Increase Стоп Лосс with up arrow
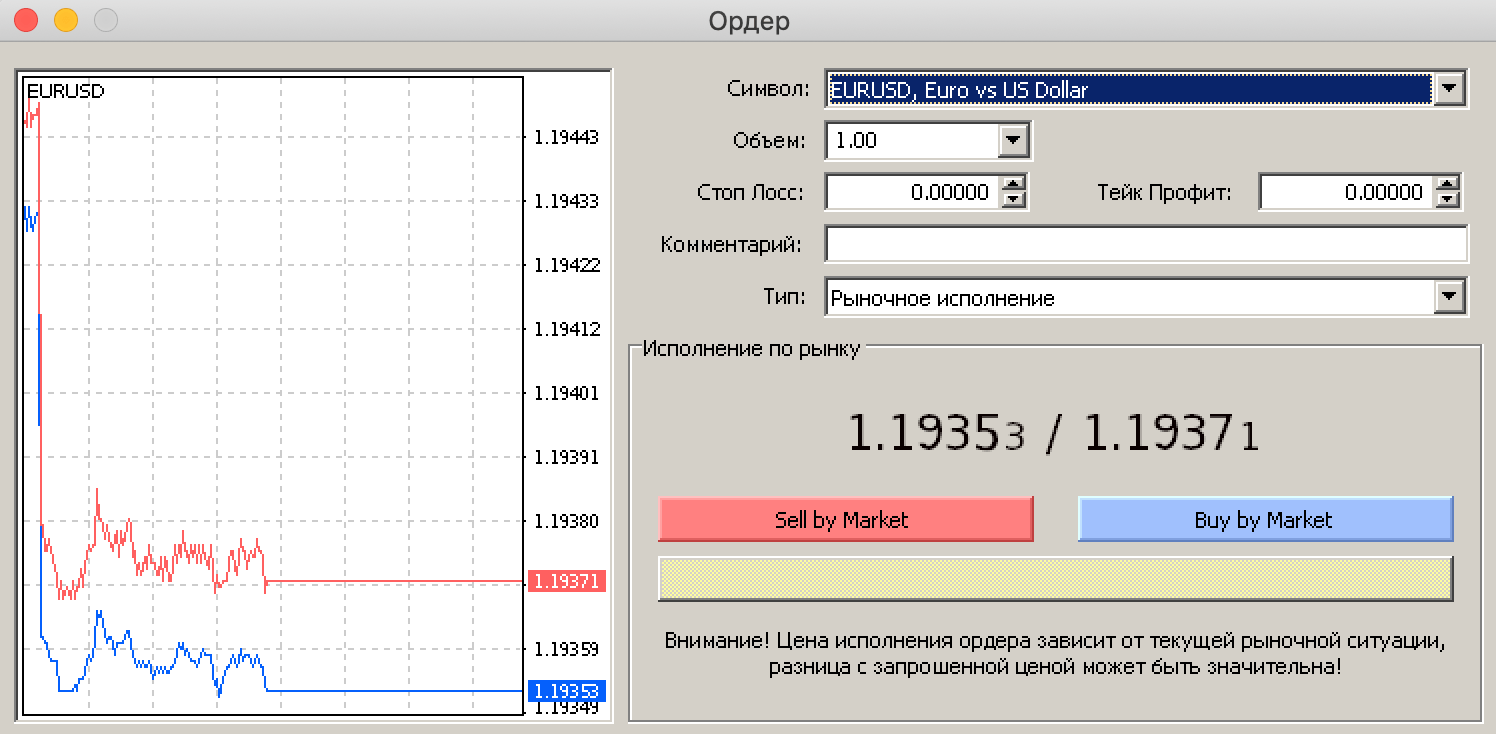1496x734 pixels. click(1014, 184)
